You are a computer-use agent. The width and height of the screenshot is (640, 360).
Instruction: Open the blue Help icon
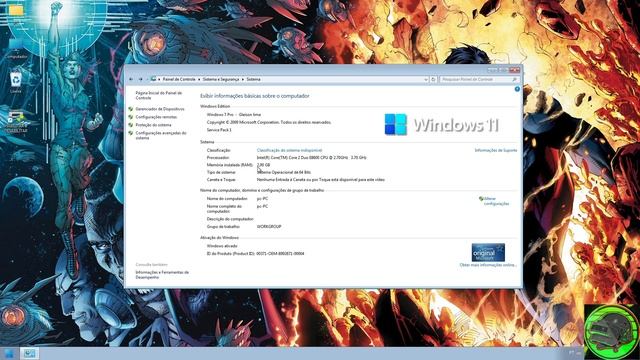[x=517, y=89]
